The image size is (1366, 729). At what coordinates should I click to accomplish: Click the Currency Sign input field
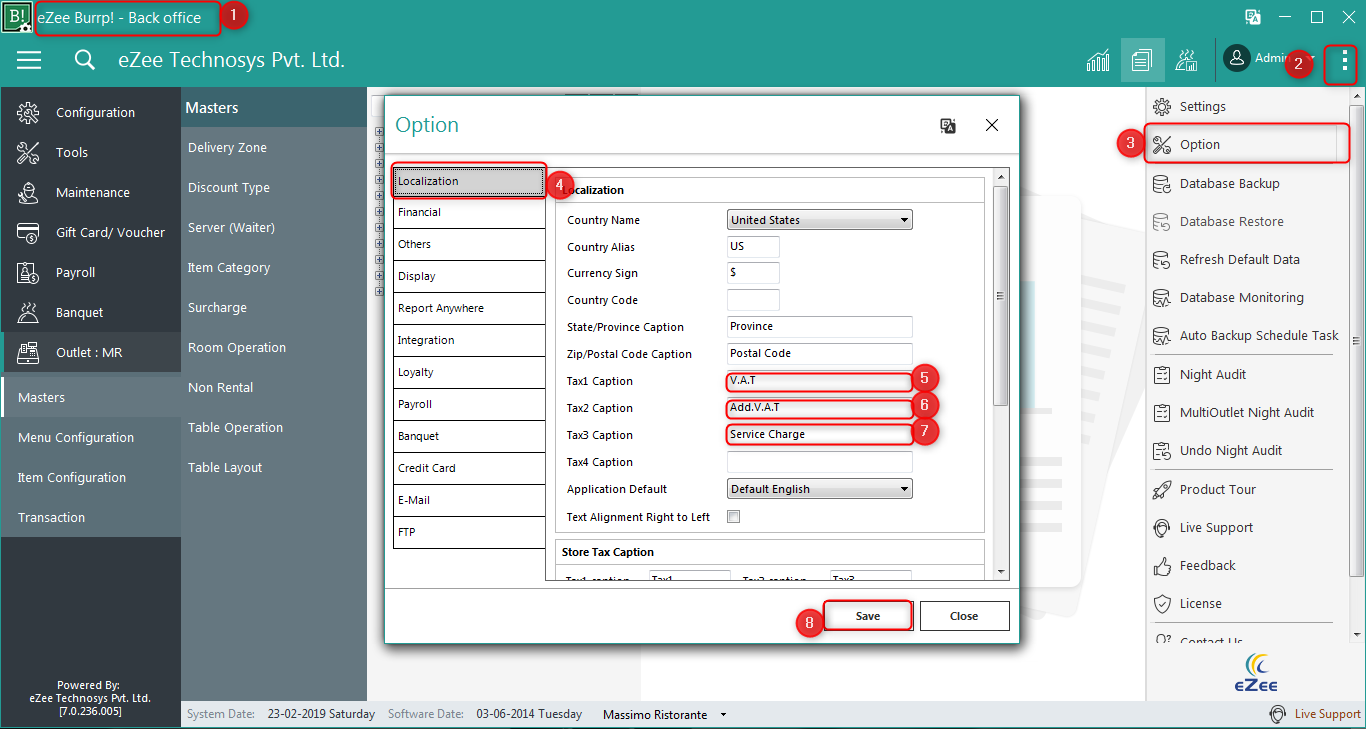point(753,273)
